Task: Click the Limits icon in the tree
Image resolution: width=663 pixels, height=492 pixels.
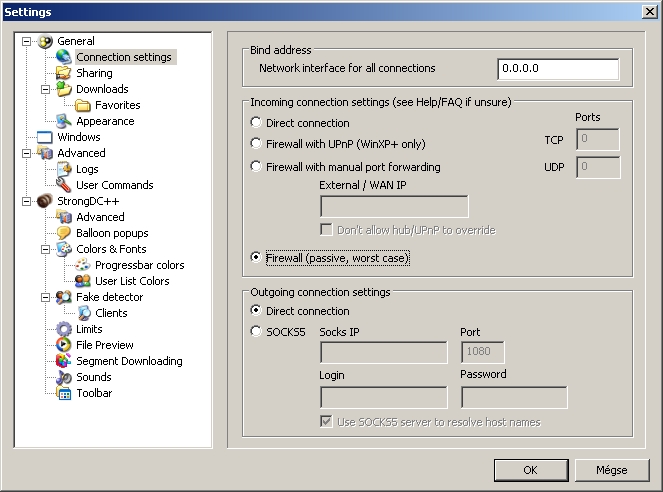Action: (x=64, y=329)
